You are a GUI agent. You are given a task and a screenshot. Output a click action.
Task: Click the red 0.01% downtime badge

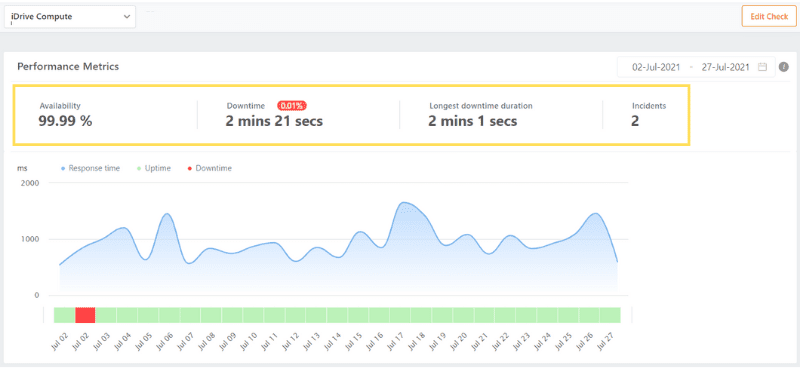[291, 106]
